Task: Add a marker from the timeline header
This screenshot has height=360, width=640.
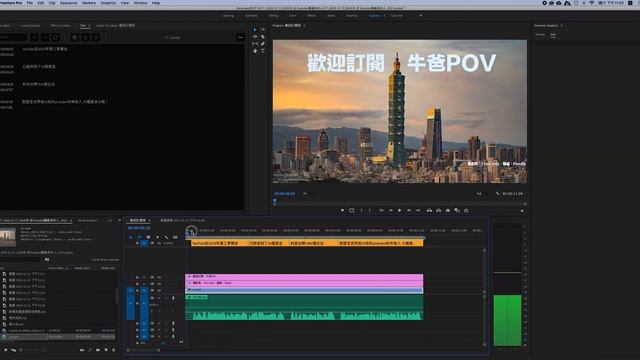Action: point(157,237)
